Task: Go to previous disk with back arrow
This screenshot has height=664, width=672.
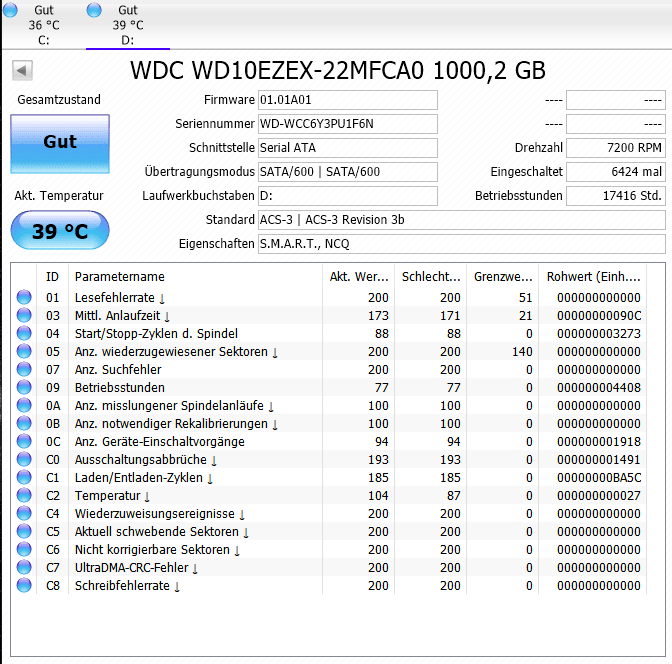Action: (x=22, y=70)
